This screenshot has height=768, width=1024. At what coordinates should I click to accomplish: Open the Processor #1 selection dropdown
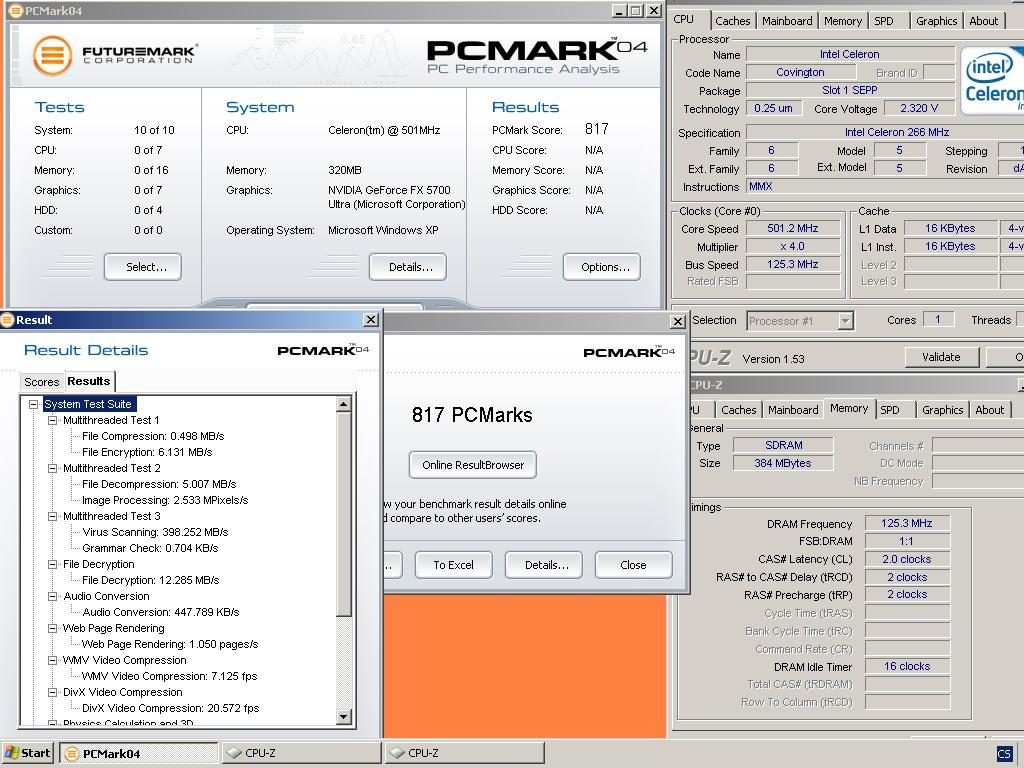point(846,321)
